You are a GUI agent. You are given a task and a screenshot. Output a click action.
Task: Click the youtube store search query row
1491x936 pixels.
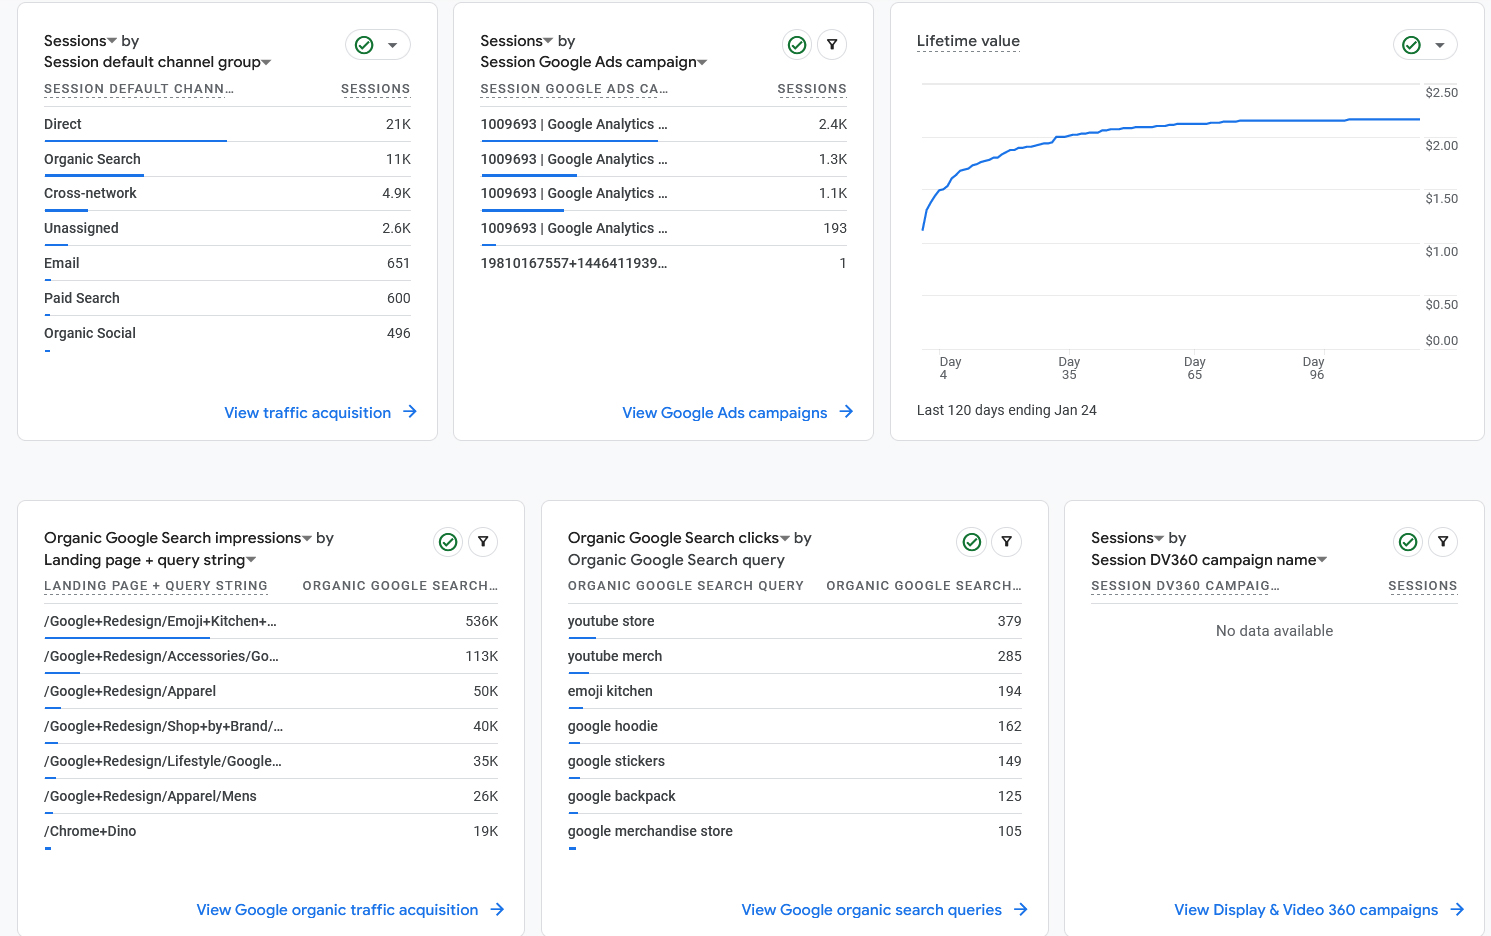pos(610,620)
